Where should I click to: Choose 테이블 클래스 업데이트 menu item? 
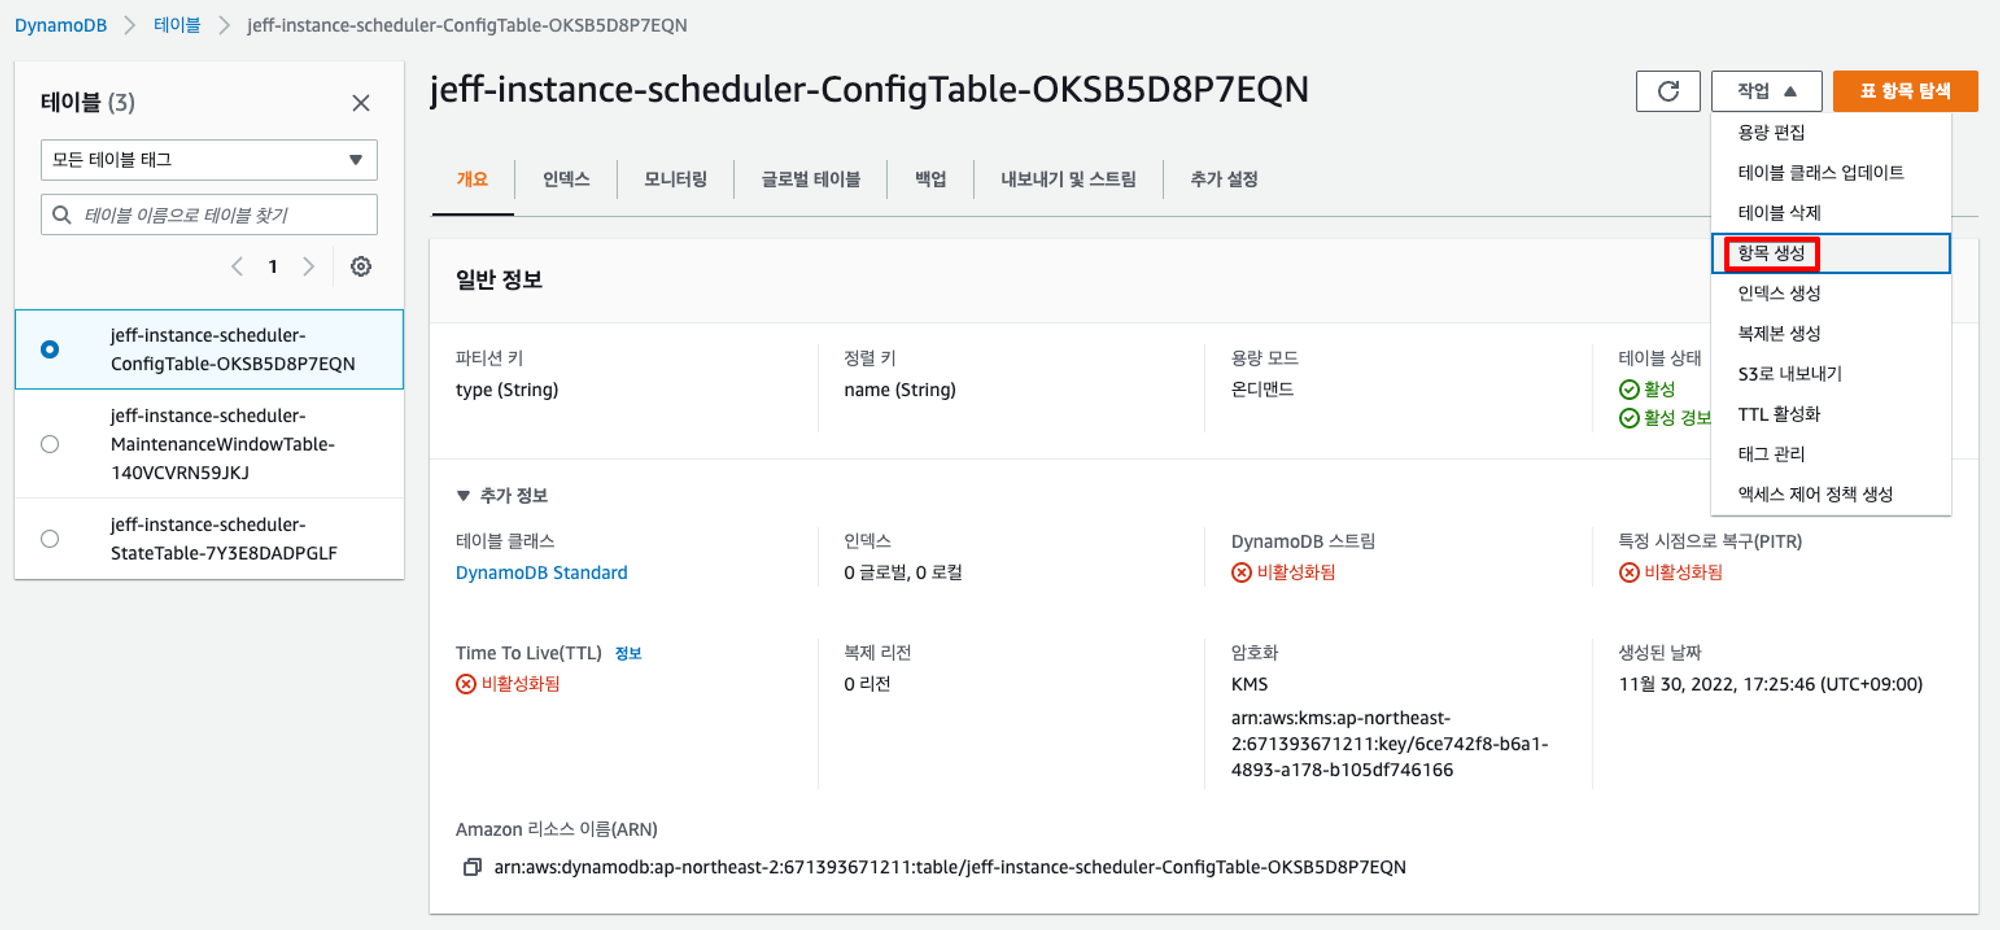(1830, 172)
